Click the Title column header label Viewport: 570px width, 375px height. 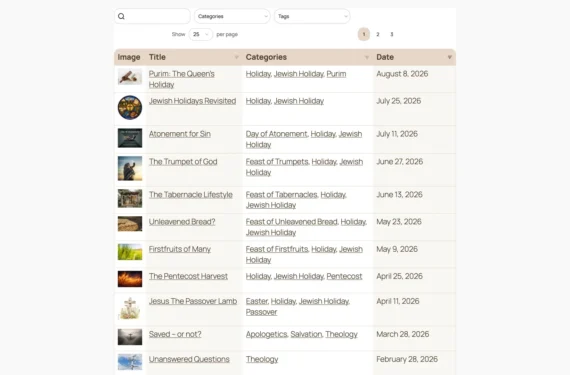[x=157, y=57]
